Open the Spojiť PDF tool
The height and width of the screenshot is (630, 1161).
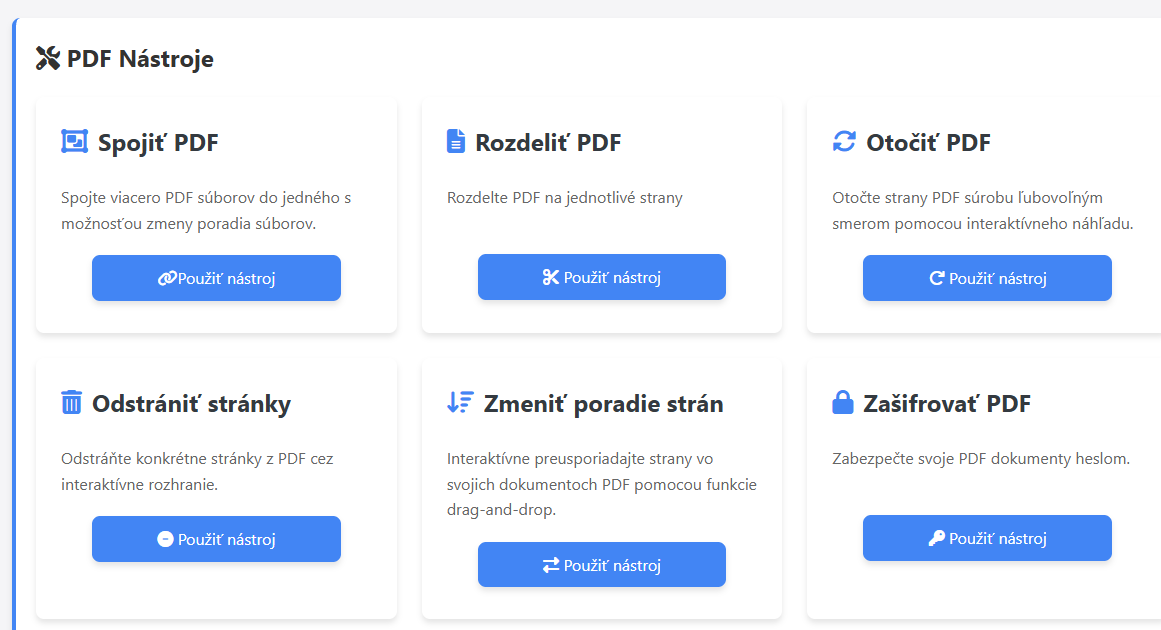[216, 277]
